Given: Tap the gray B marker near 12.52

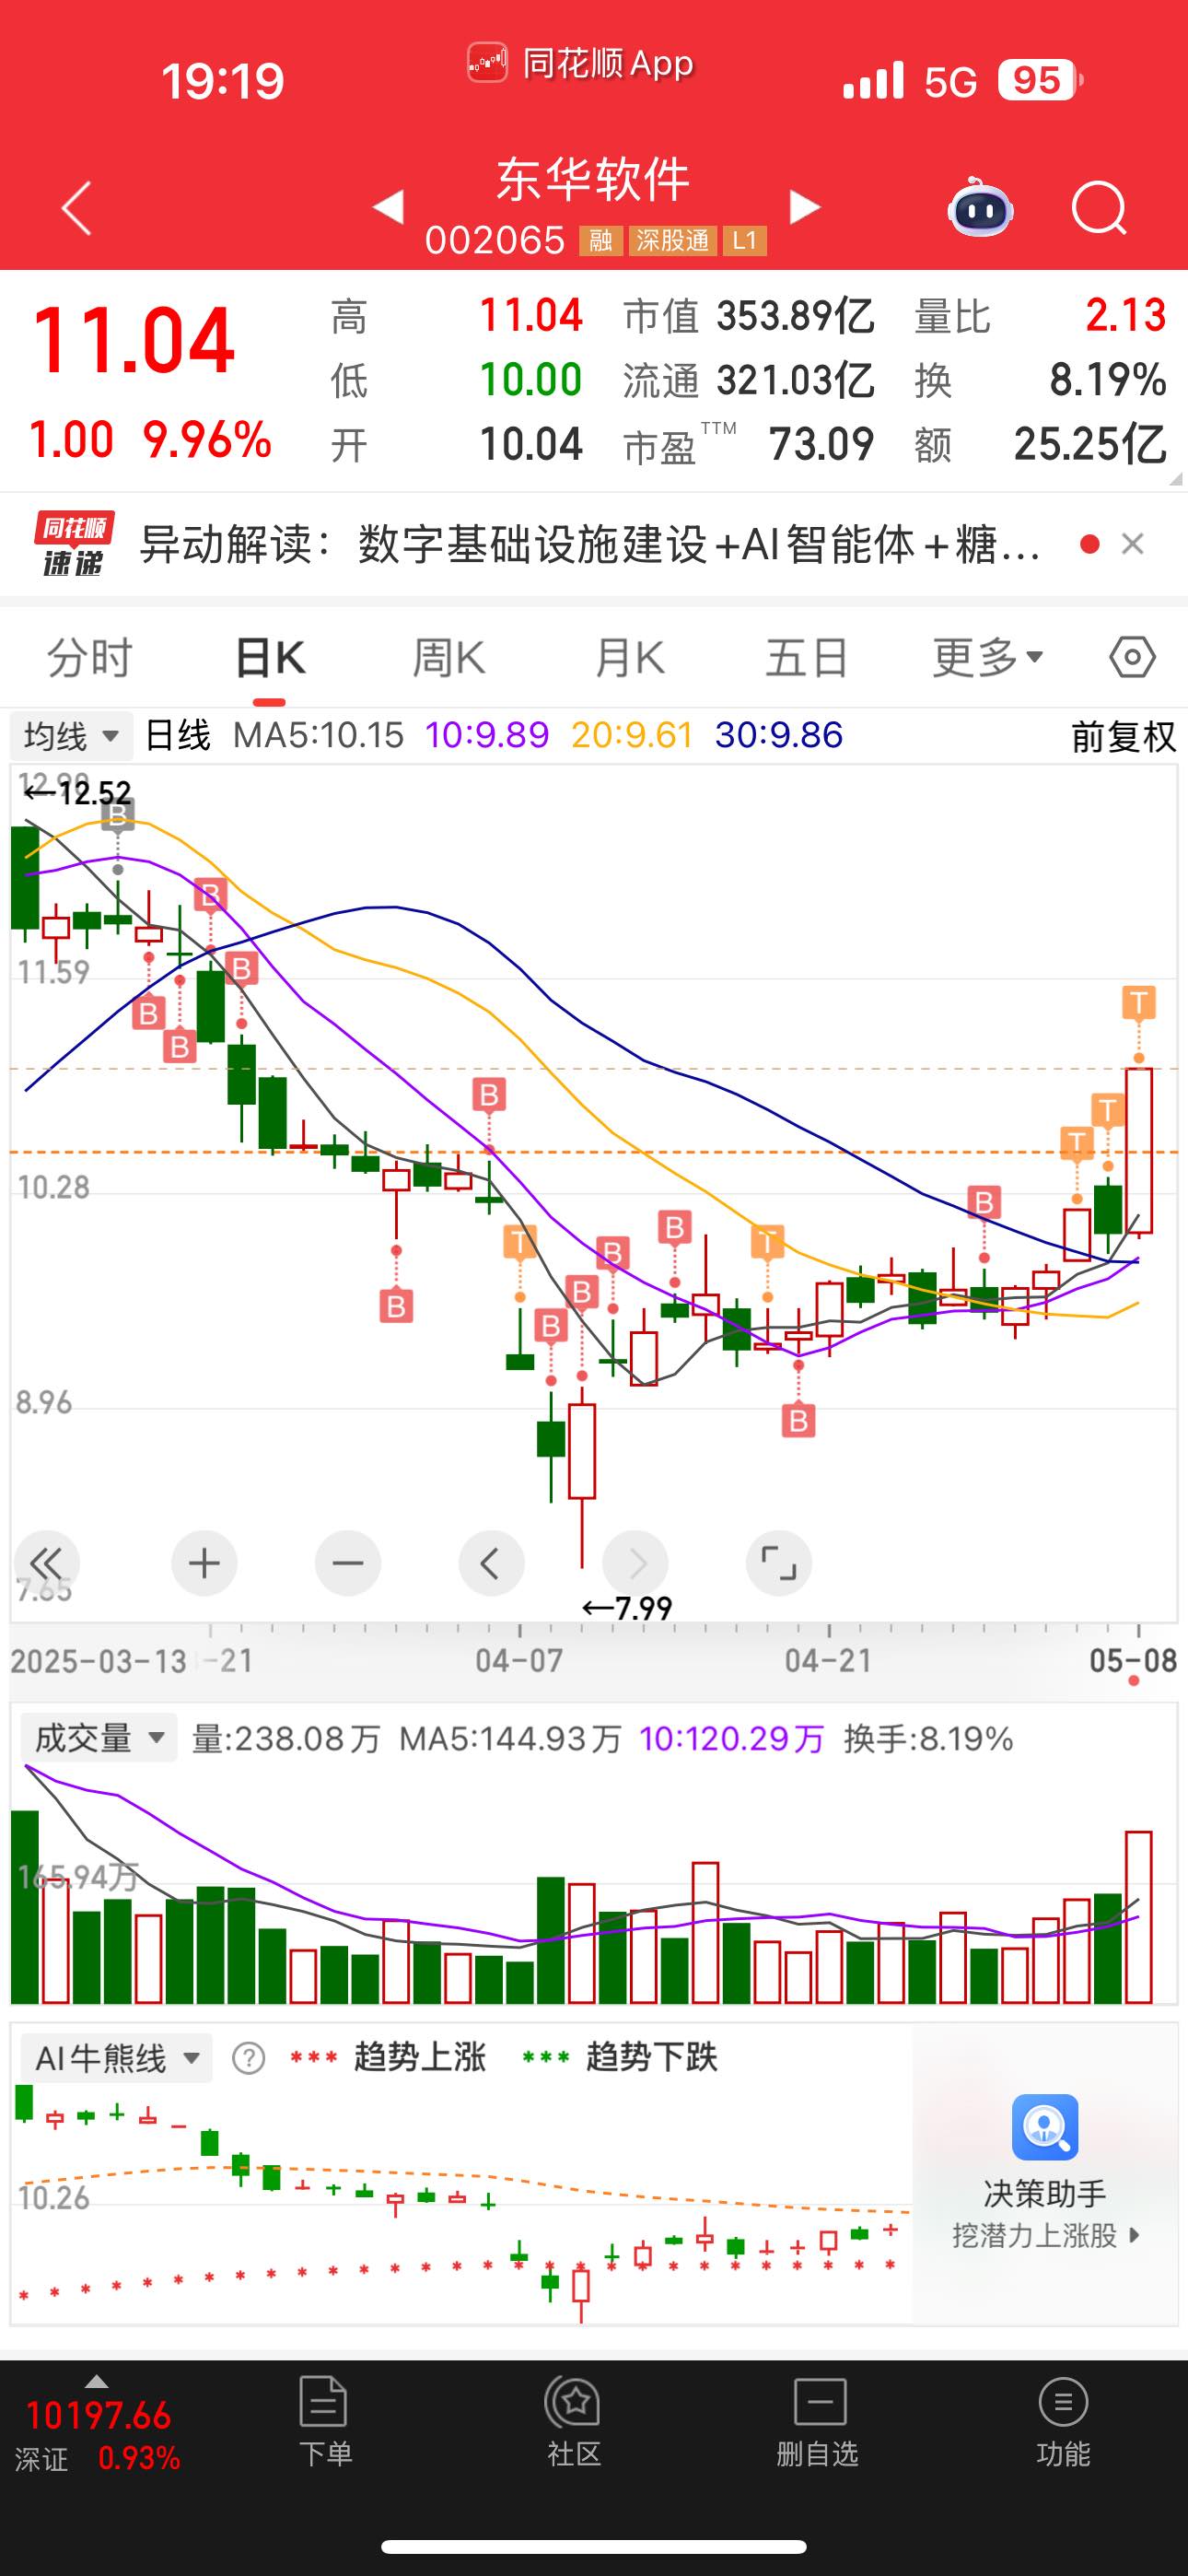Looking at the screenshot, I should pos(118,815).
